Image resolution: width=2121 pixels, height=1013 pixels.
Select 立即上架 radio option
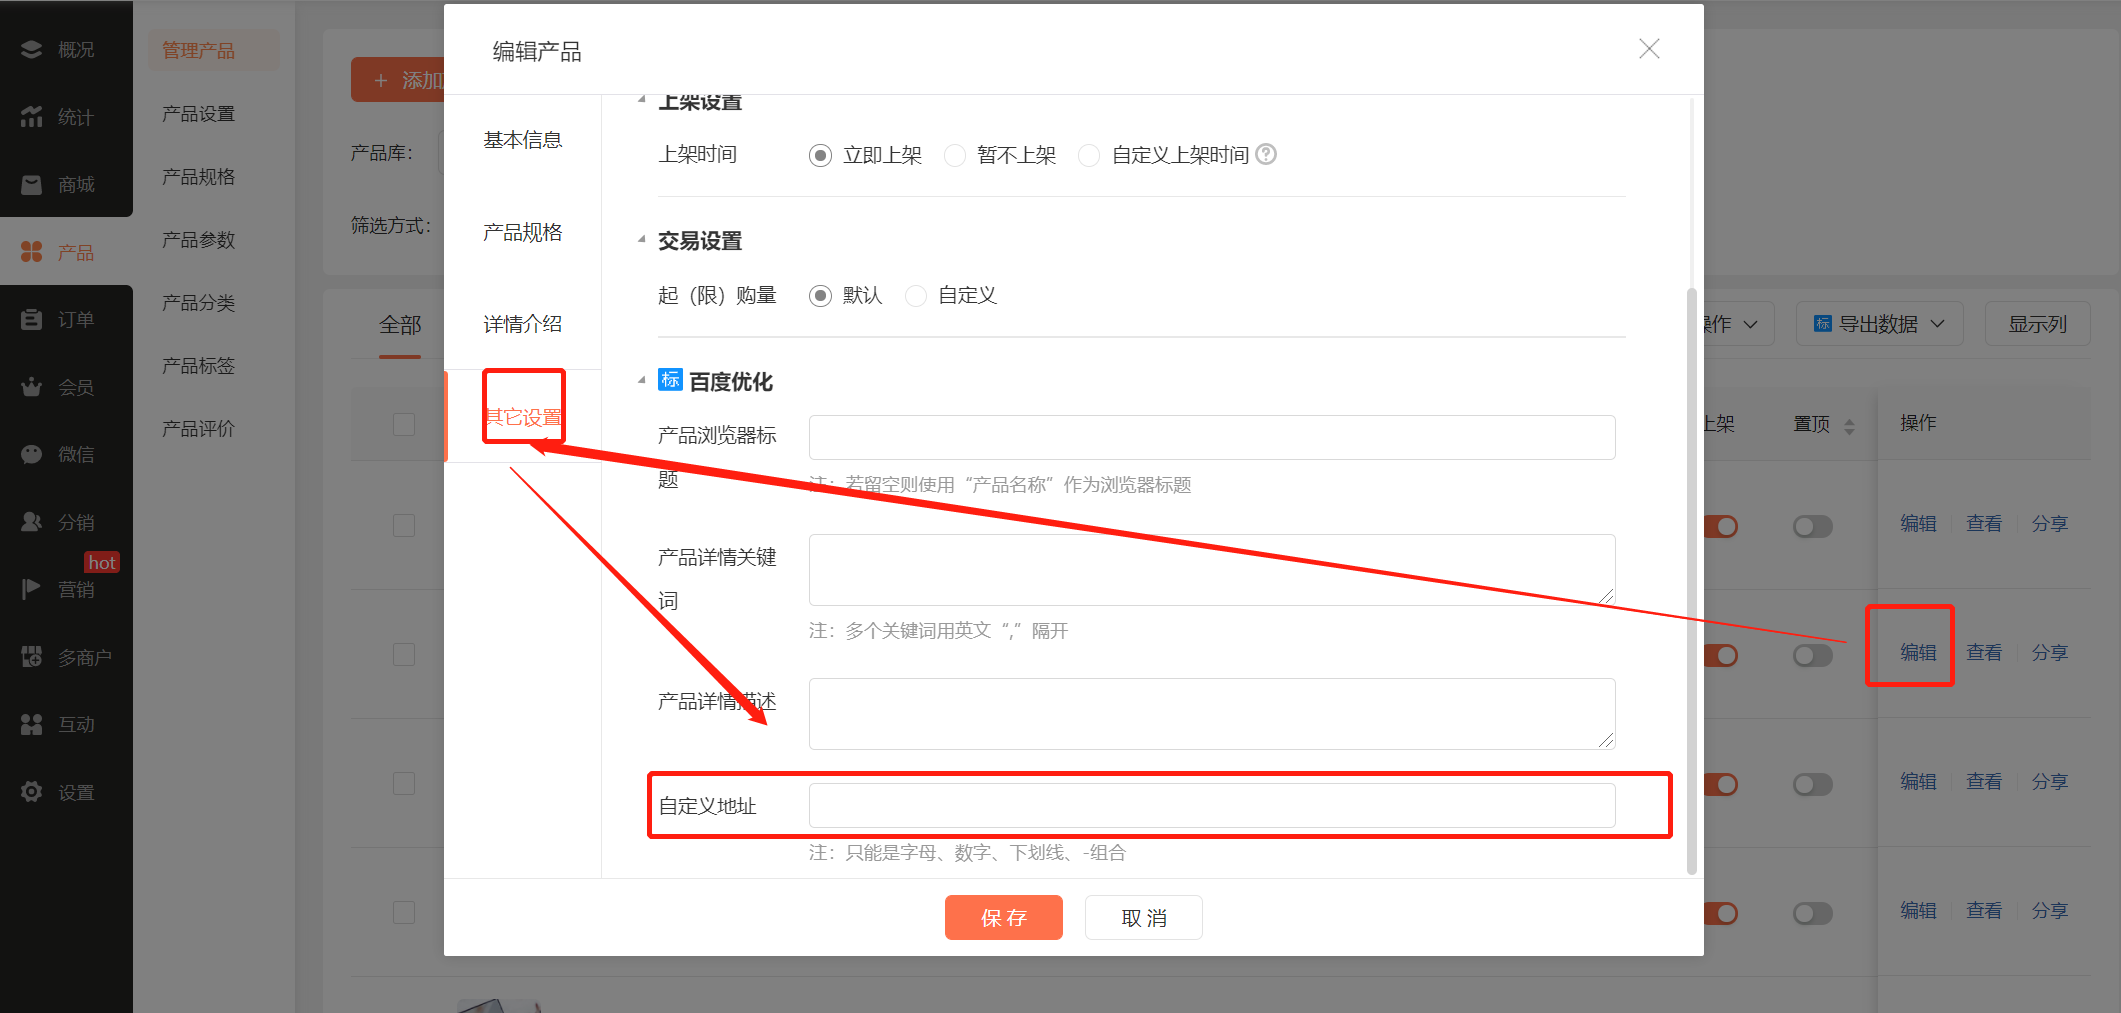pyautogui.click(x=820, y=155)
